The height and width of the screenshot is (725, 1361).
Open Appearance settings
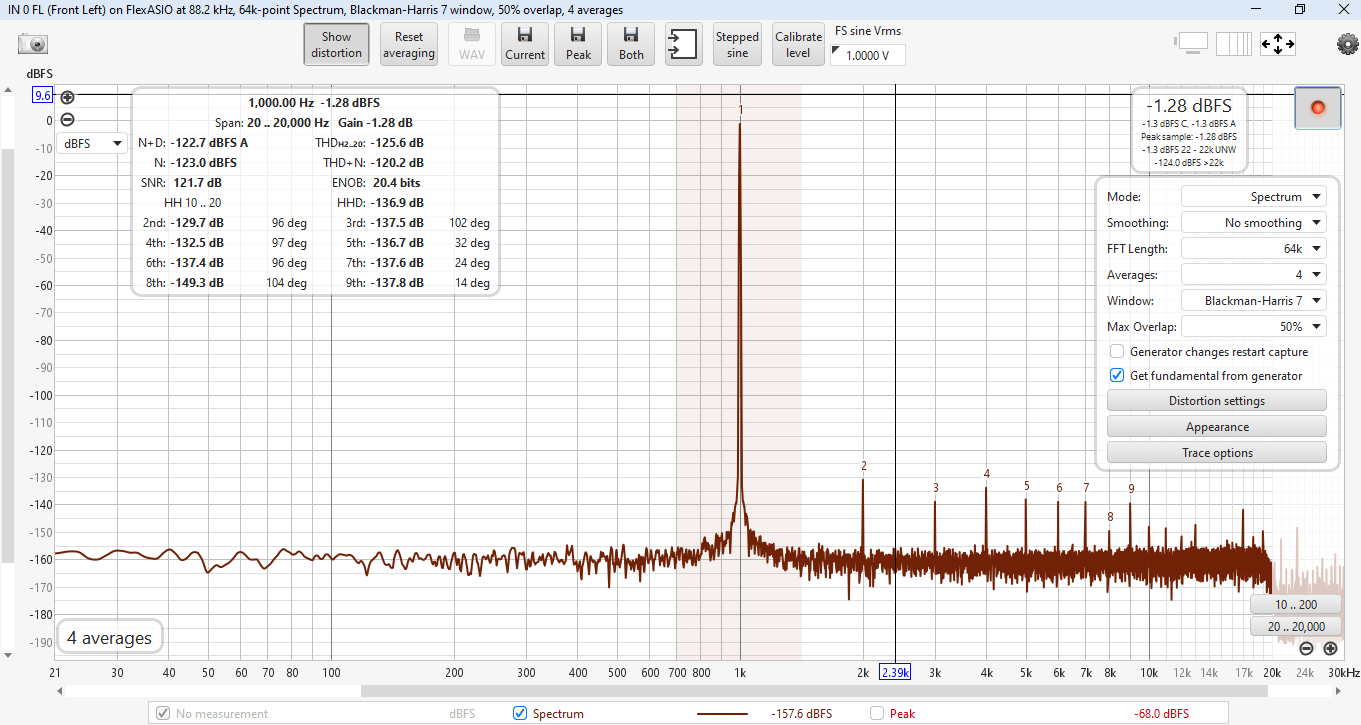tap(1217, 427)
